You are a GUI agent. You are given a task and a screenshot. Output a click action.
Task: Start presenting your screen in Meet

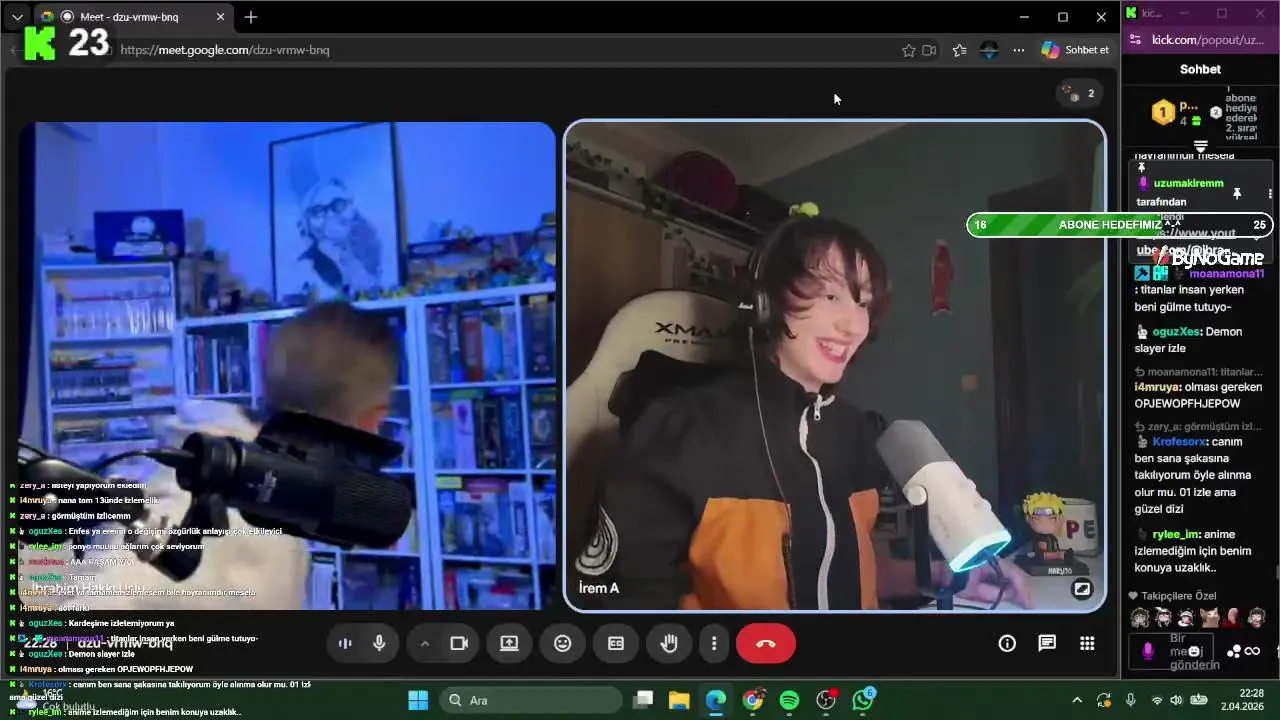pyautogui.click(x=509, y=643)
